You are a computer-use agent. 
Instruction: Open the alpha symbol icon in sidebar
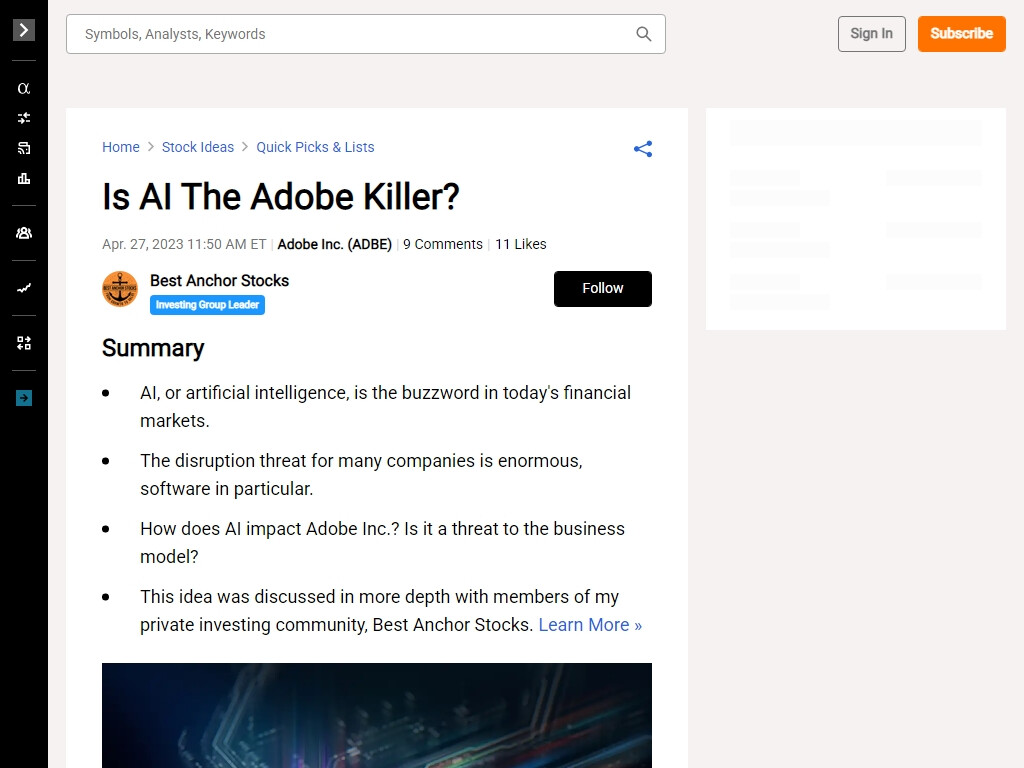click(24, 88)
